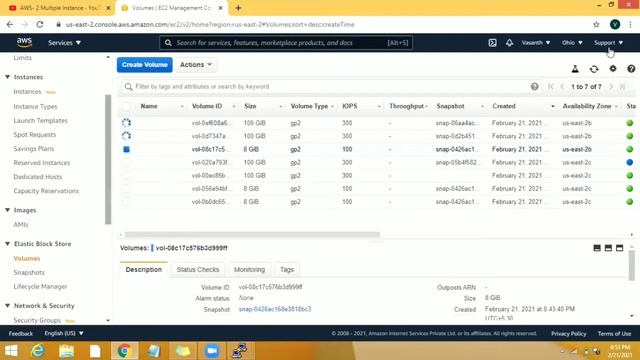Open snapshot snap-0426ac168e3818bc3 link
640x360 pixels.
click(275, 309)
